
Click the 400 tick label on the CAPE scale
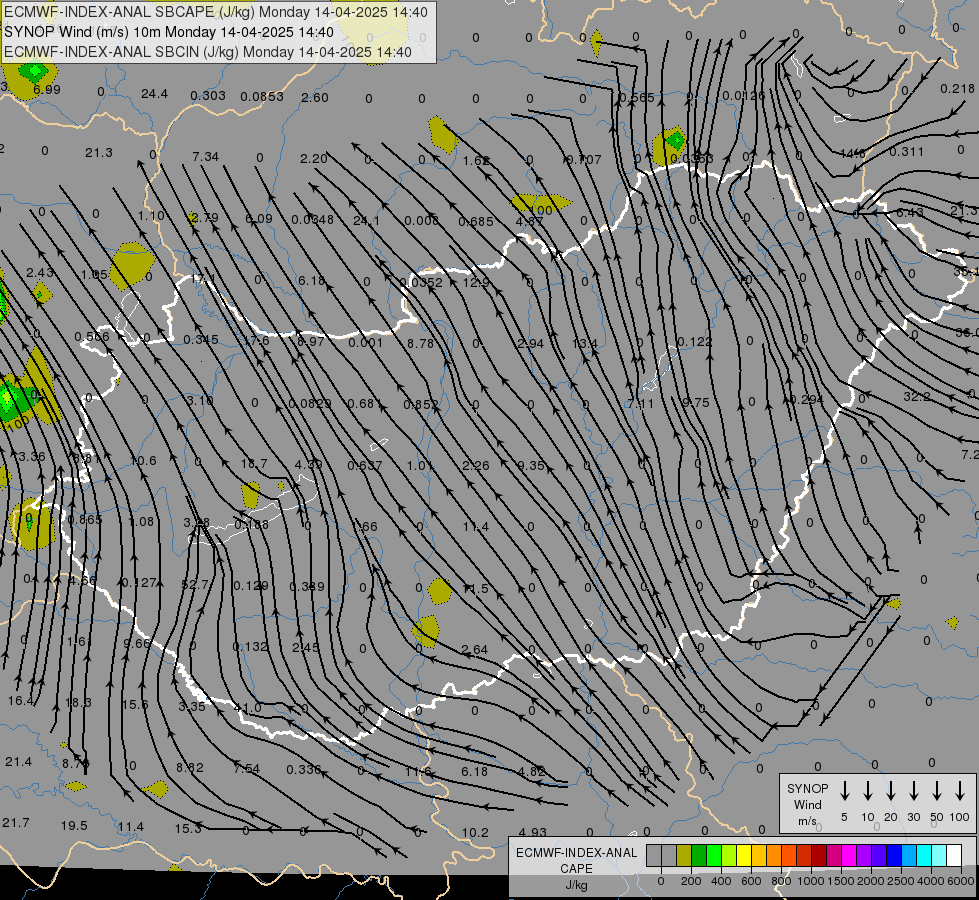click(721, 881)
